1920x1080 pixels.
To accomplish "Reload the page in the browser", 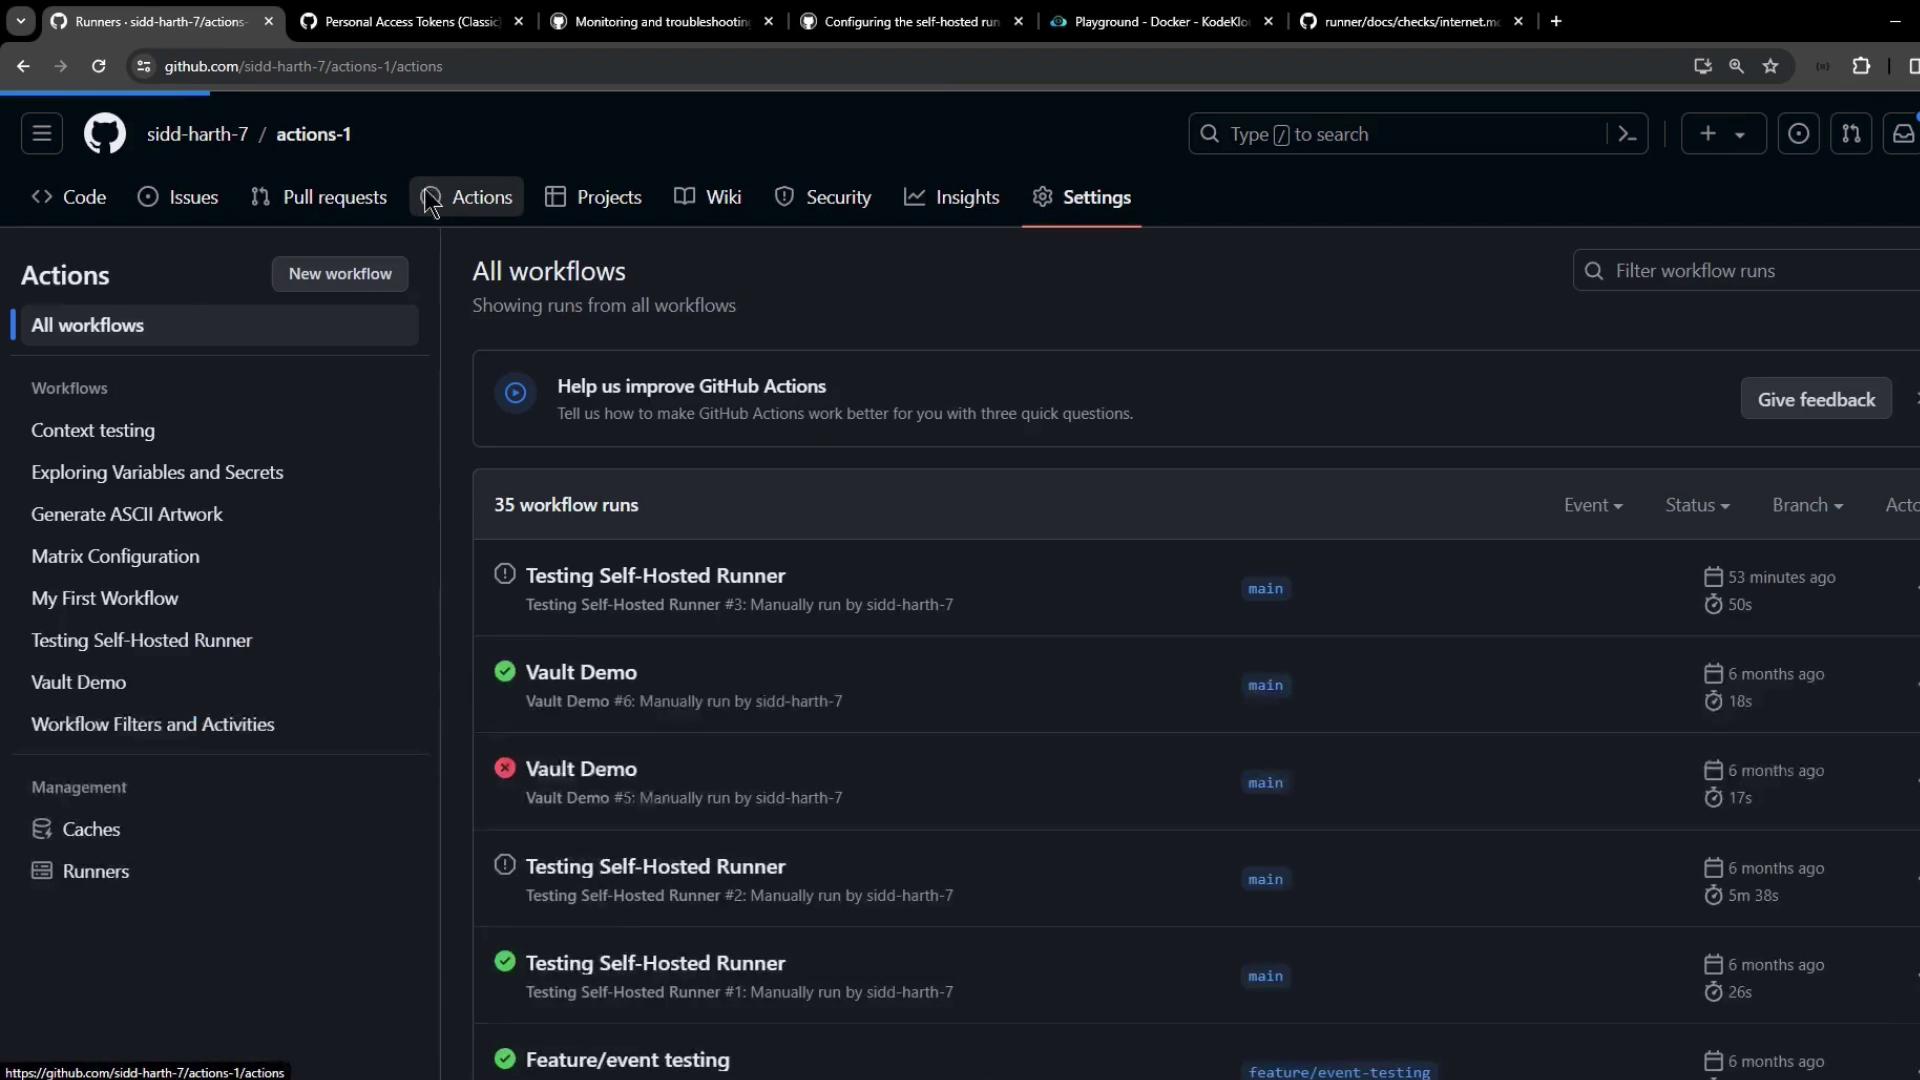I will pos(98,66).
